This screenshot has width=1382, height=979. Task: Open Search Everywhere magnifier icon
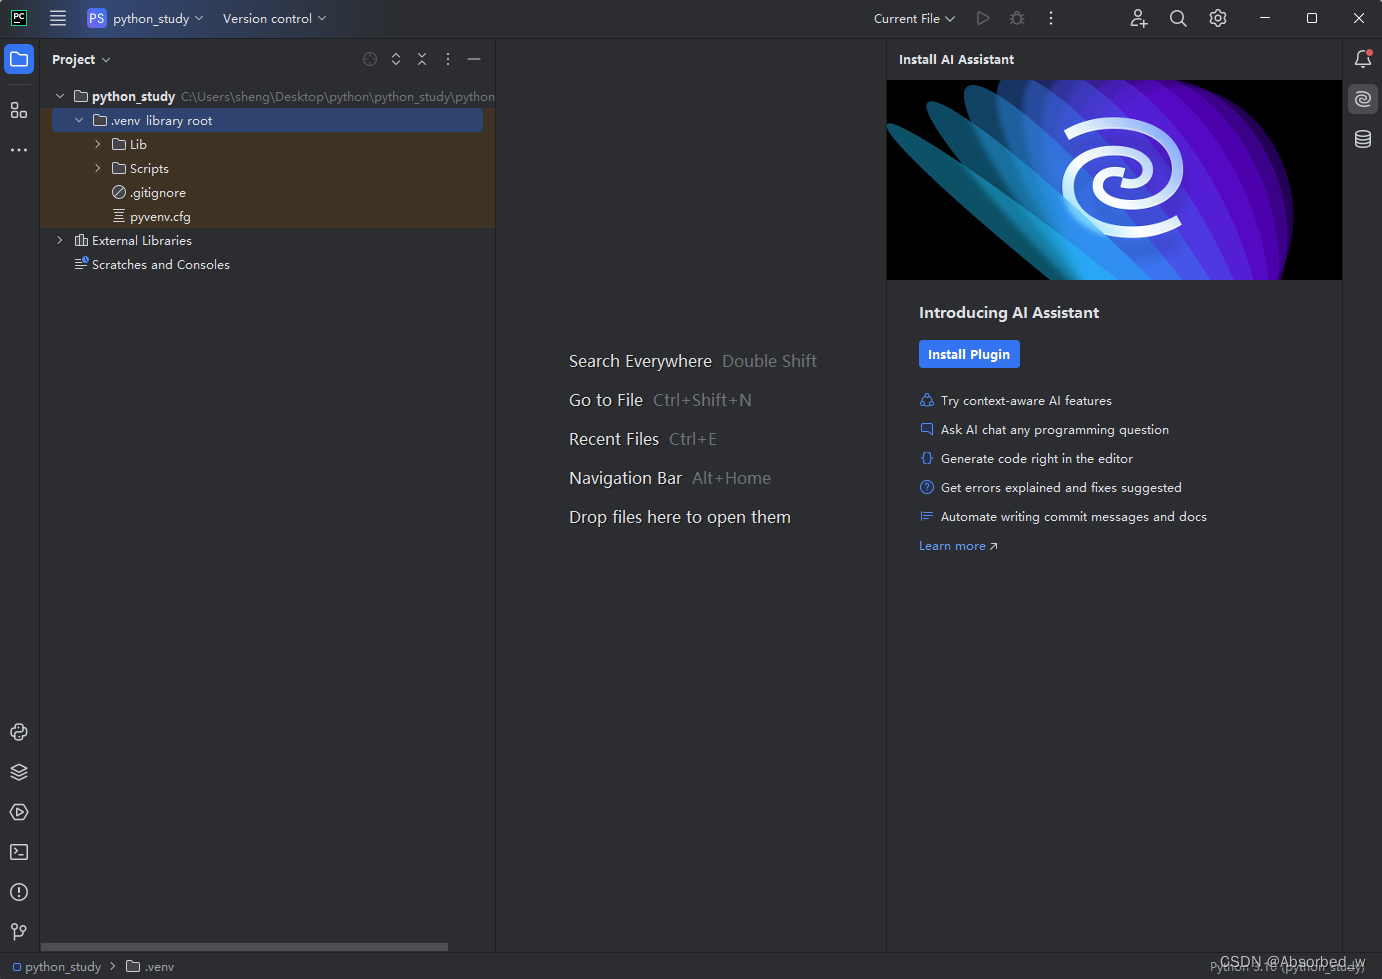tap(1178, 18)
